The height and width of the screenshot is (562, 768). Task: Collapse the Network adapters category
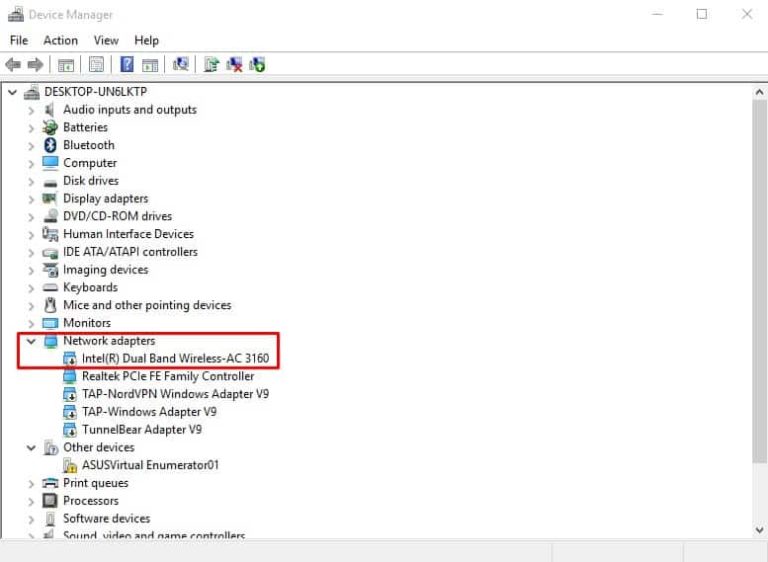pyautogui.click(x=32, y=341)
